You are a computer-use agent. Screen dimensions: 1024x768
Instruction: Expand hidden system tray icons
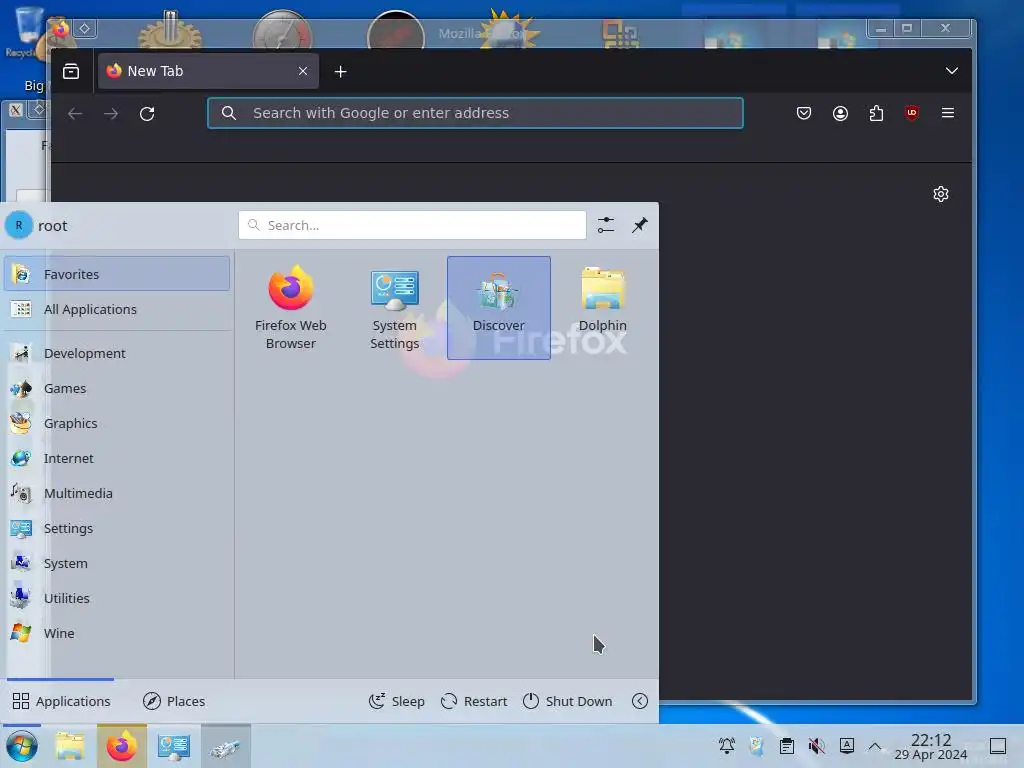click(x=875, y=745)
